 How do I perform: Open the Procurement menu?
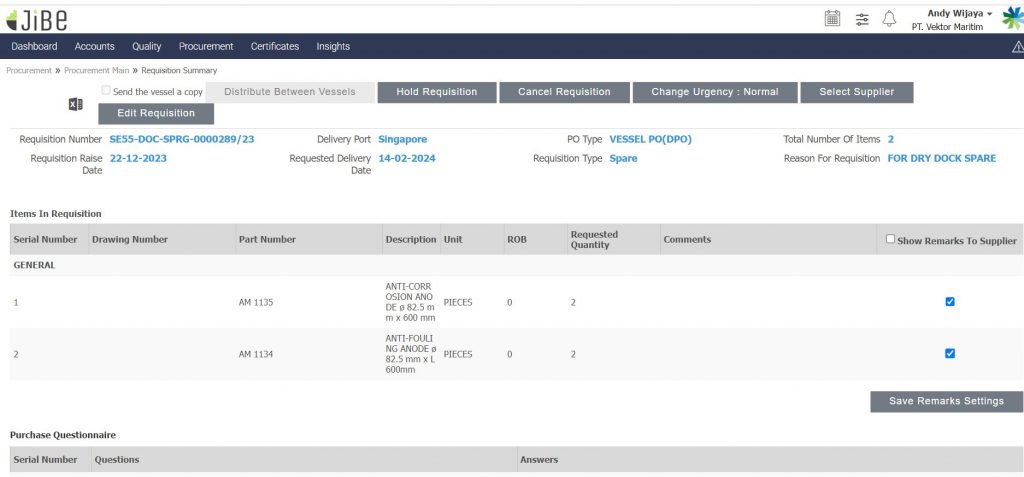point(206,46)
